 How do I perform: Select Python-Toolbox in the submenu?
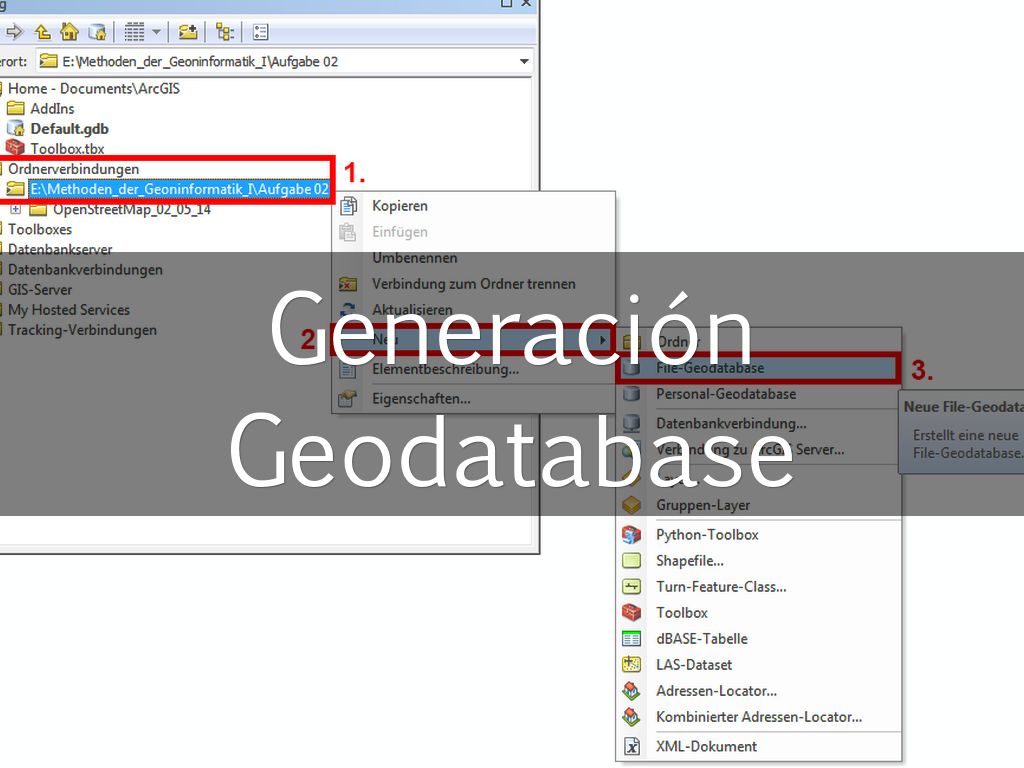(707, 535)
